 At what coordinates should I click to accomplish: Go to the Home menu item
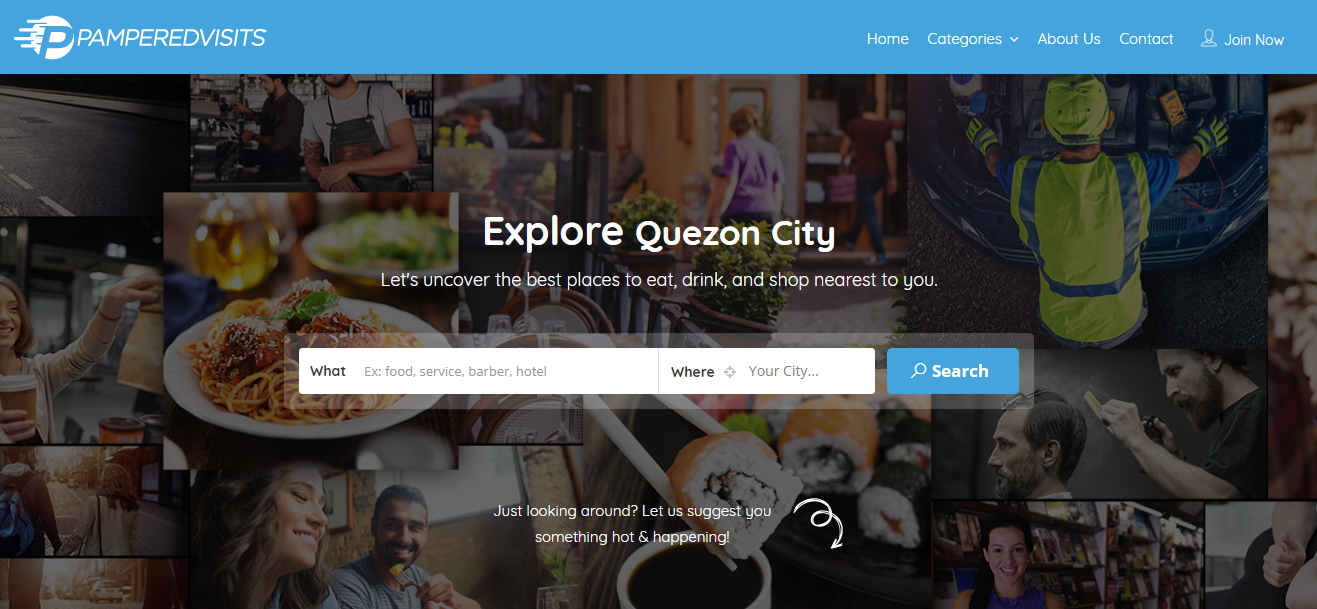coord(888,39)
